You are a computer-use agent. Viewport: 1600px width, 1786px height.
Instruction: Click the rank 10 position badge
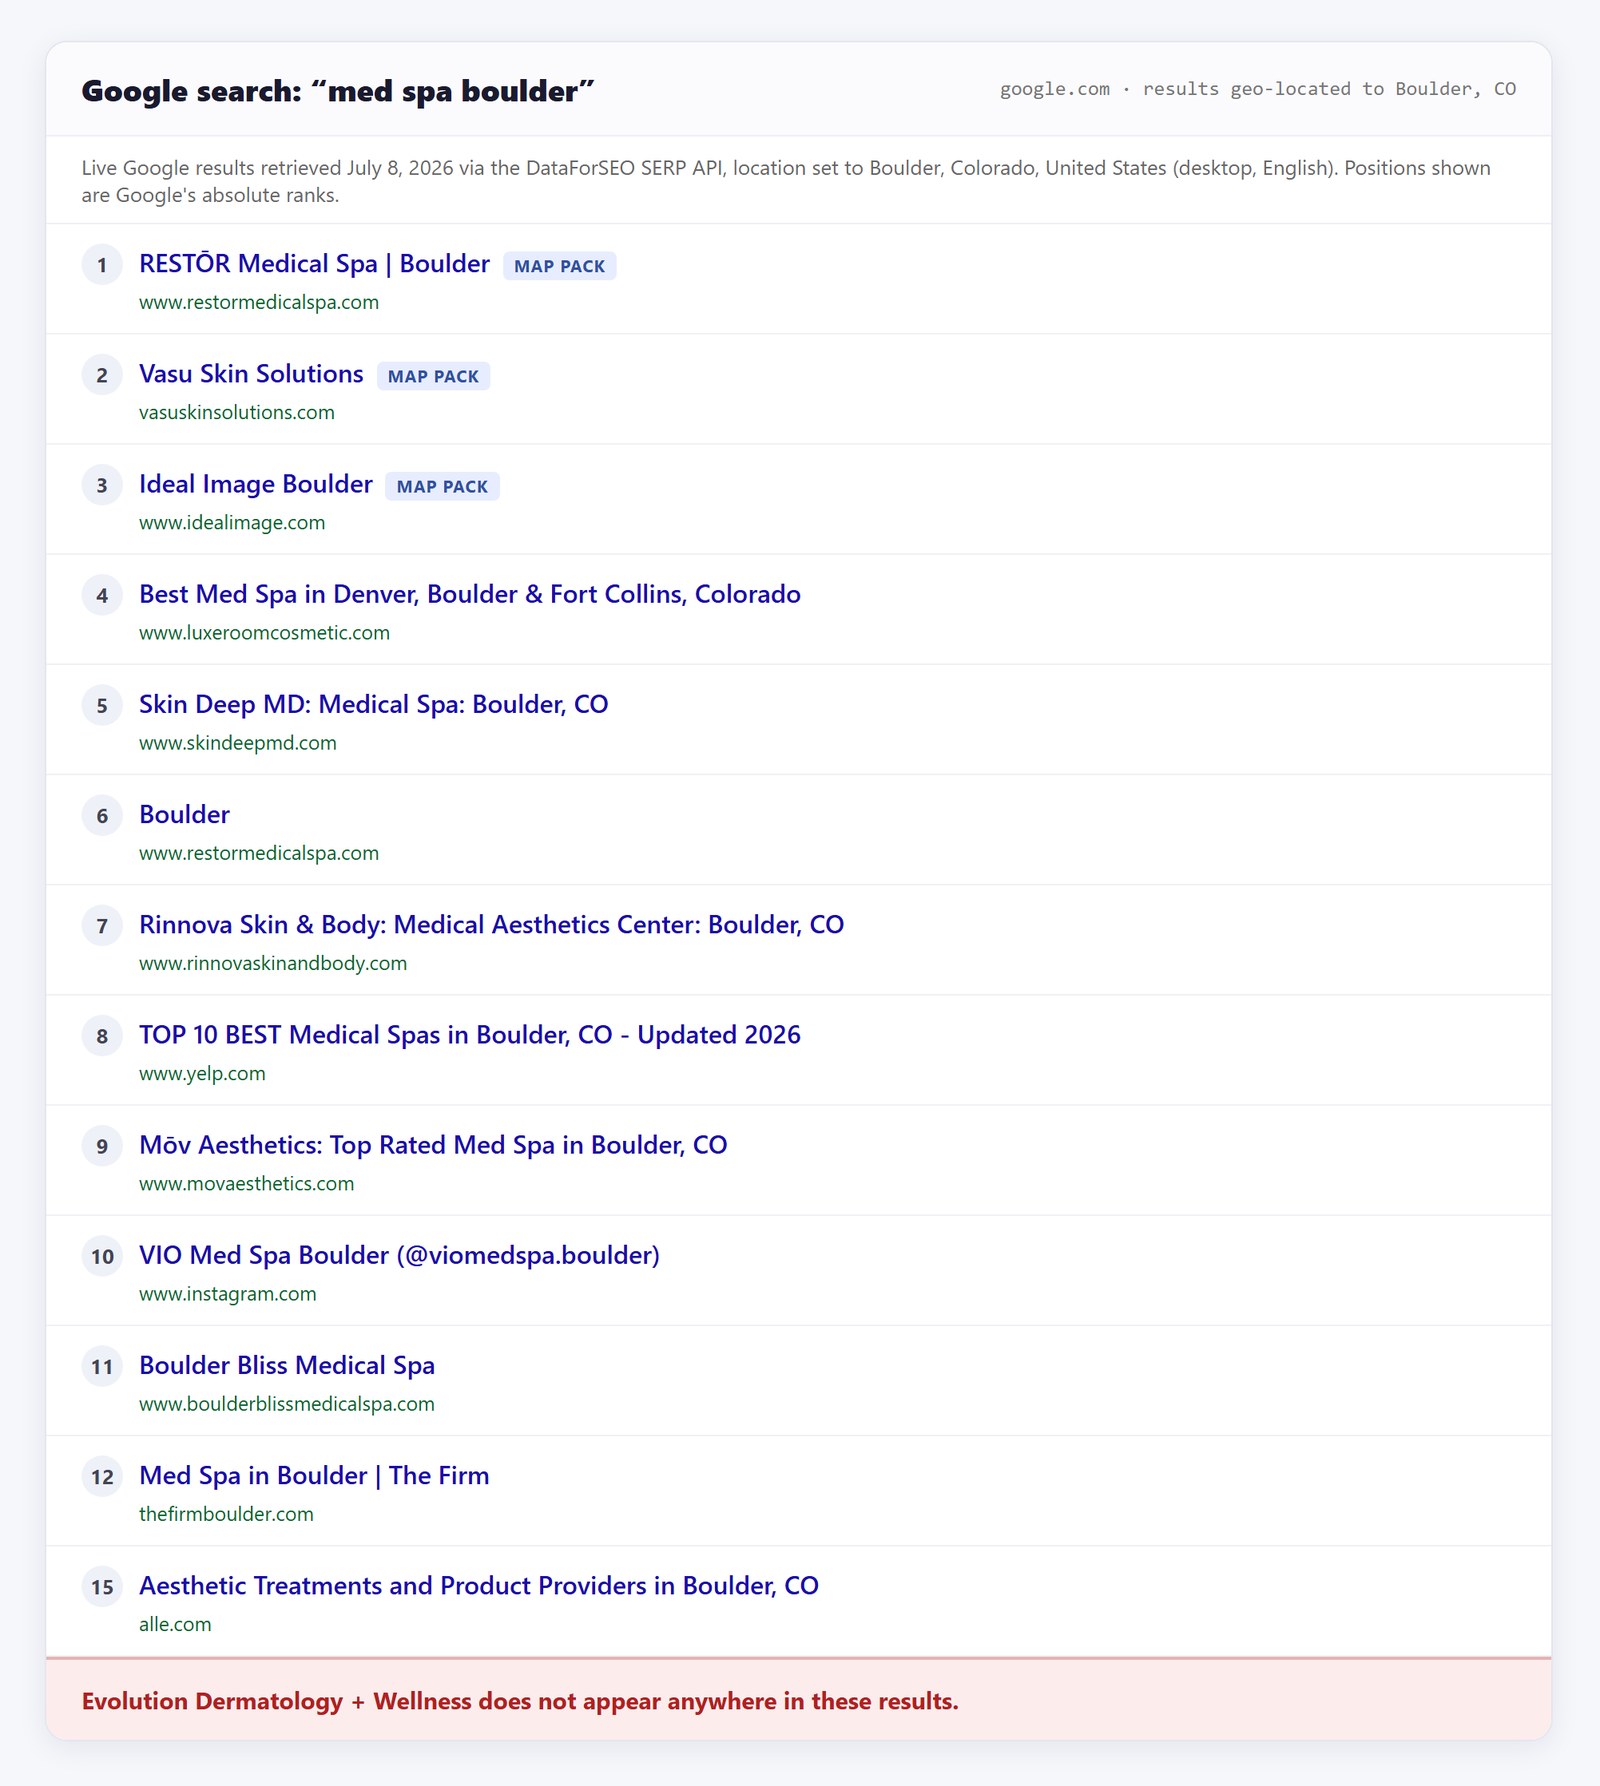point(102,1256)
